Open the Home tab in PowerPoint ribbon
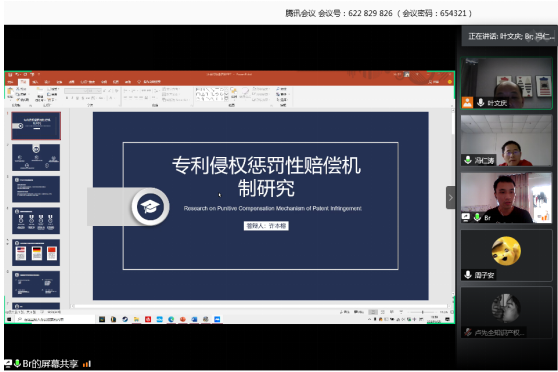The width and height of the screenshot is (558, 372). tap(23, 82)
